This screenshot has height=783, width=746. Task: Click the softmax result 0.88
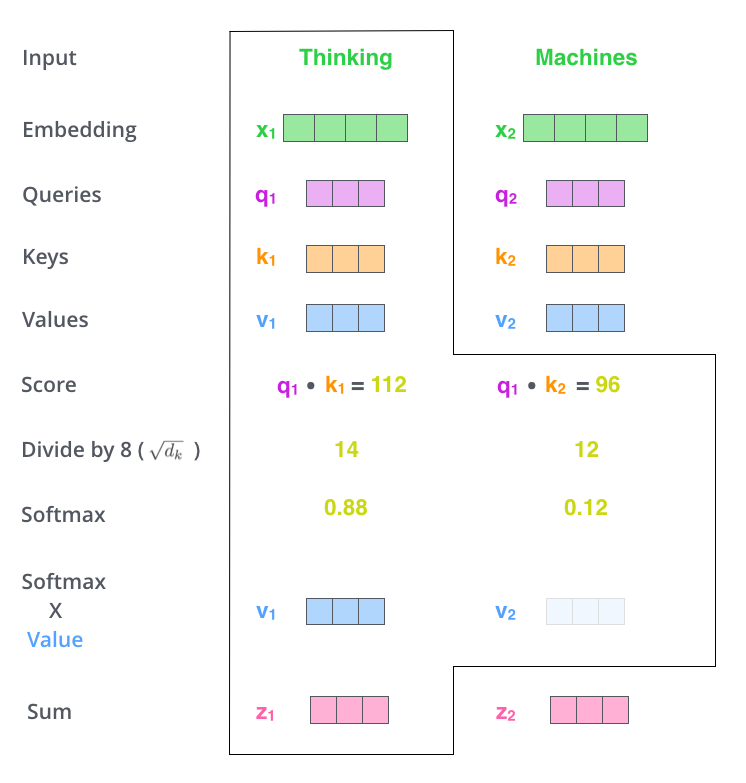point(346,508)
